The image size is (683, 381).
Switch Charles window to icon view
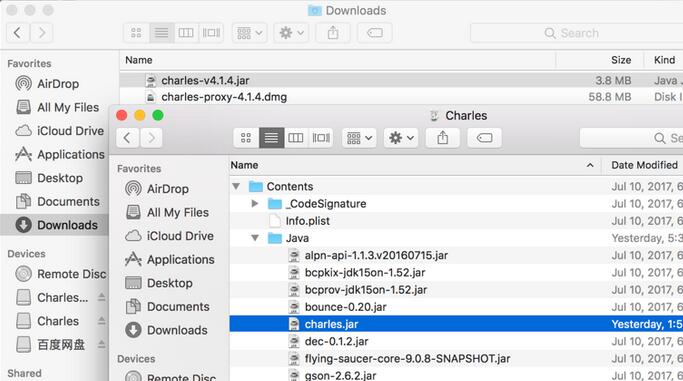246,138
